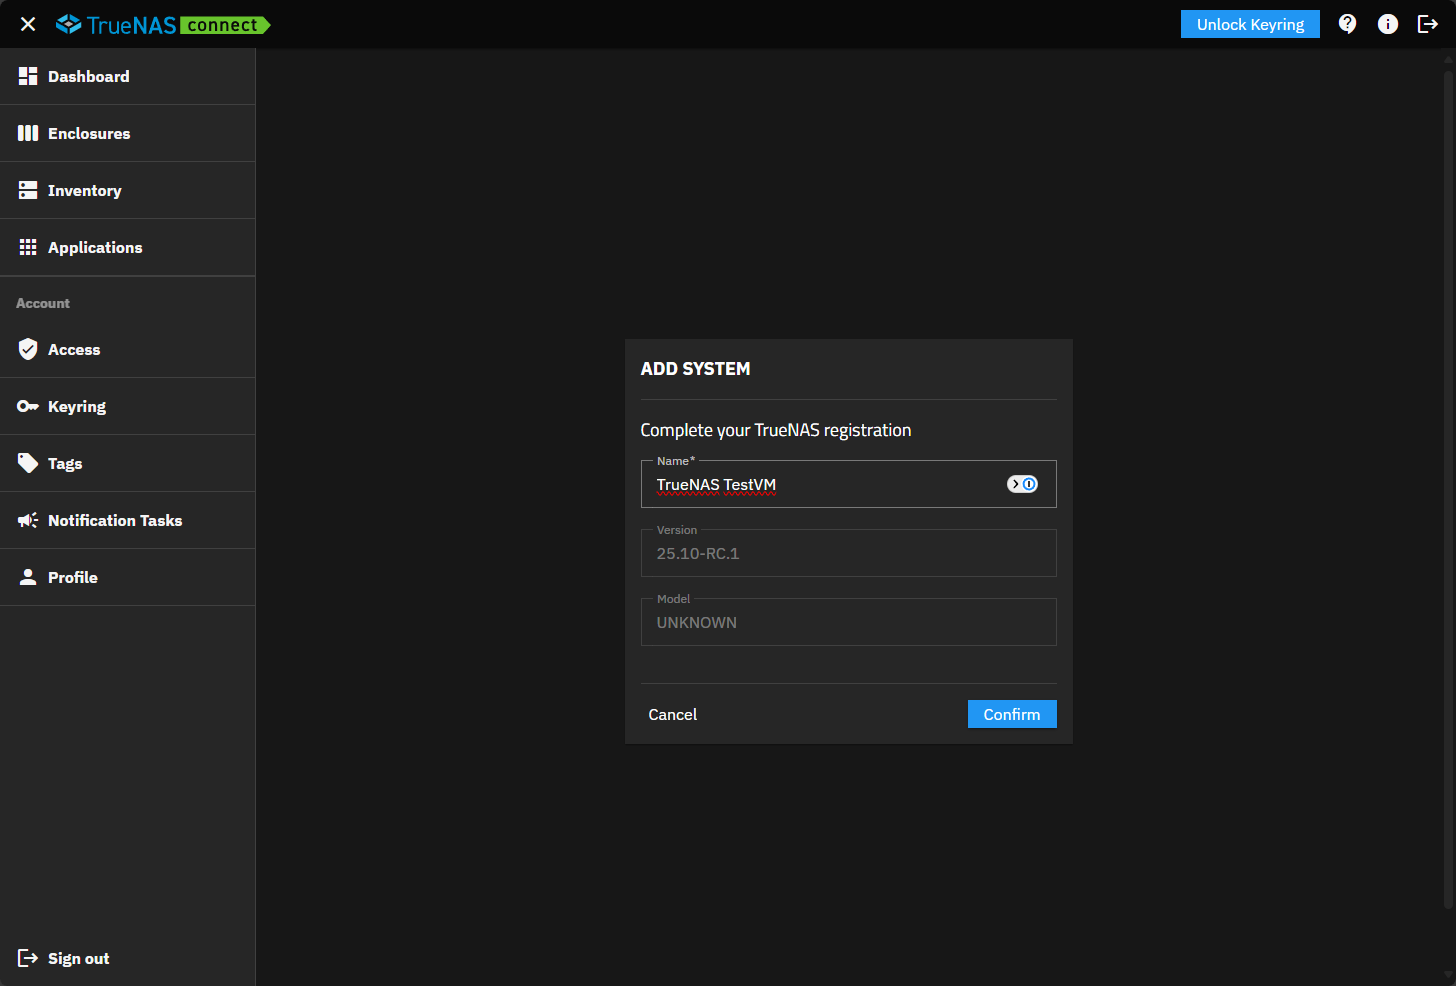Click the password manager icon in Name field

click(1022, 484)
